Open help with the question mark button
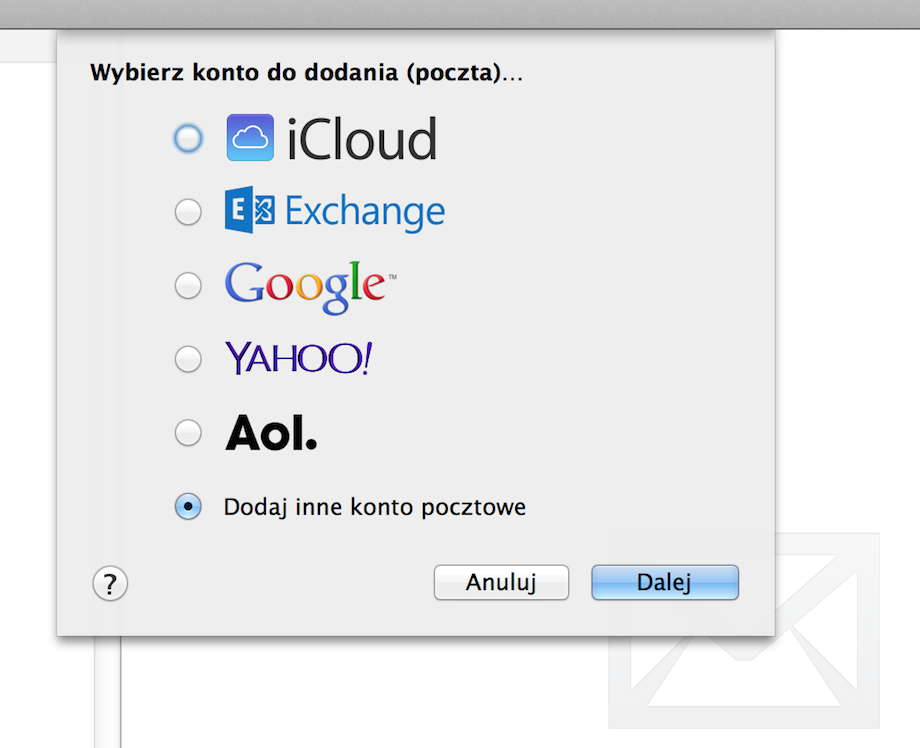This screenshot has width=920, height=748. coord(110,583)
